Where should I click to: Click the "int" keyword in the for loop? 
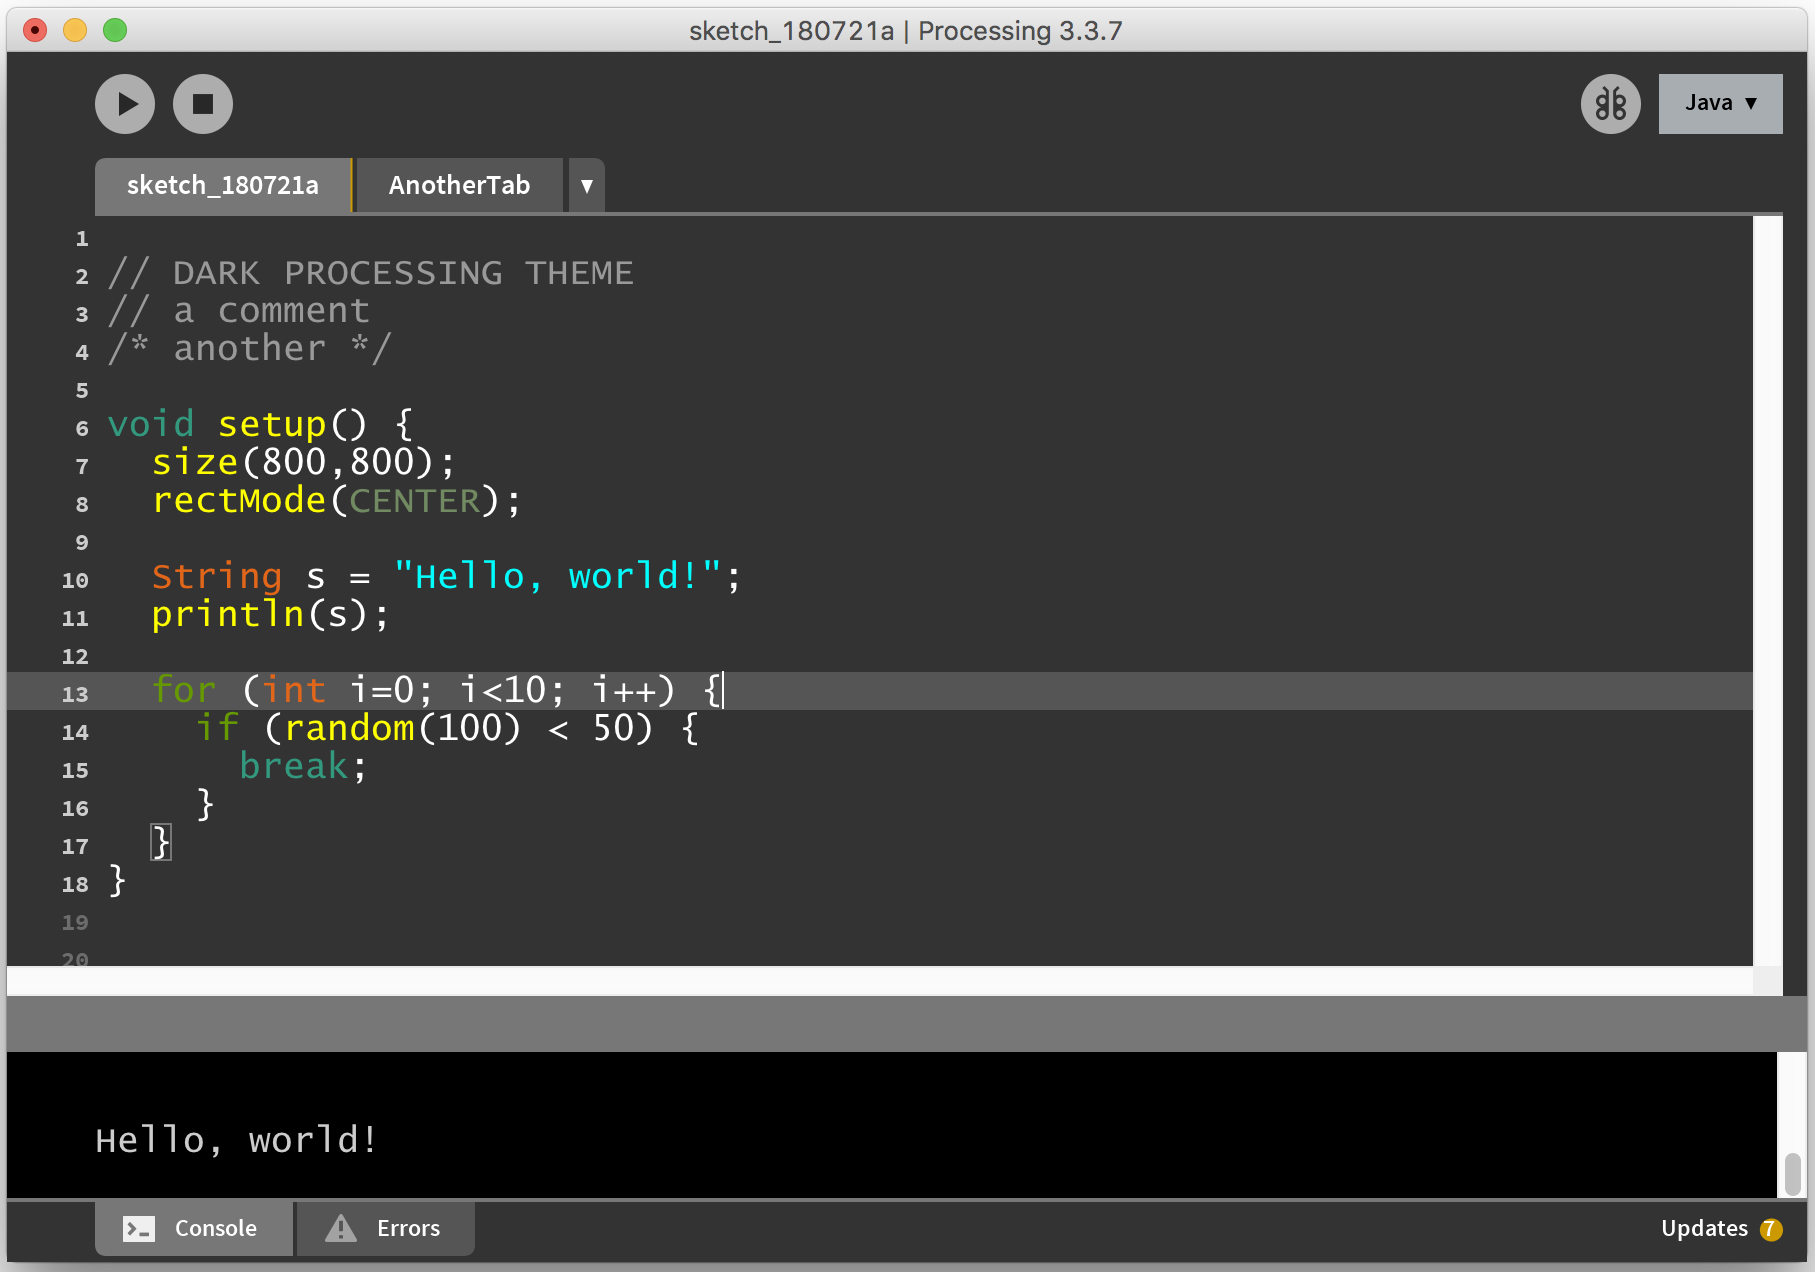click(294, 690)
